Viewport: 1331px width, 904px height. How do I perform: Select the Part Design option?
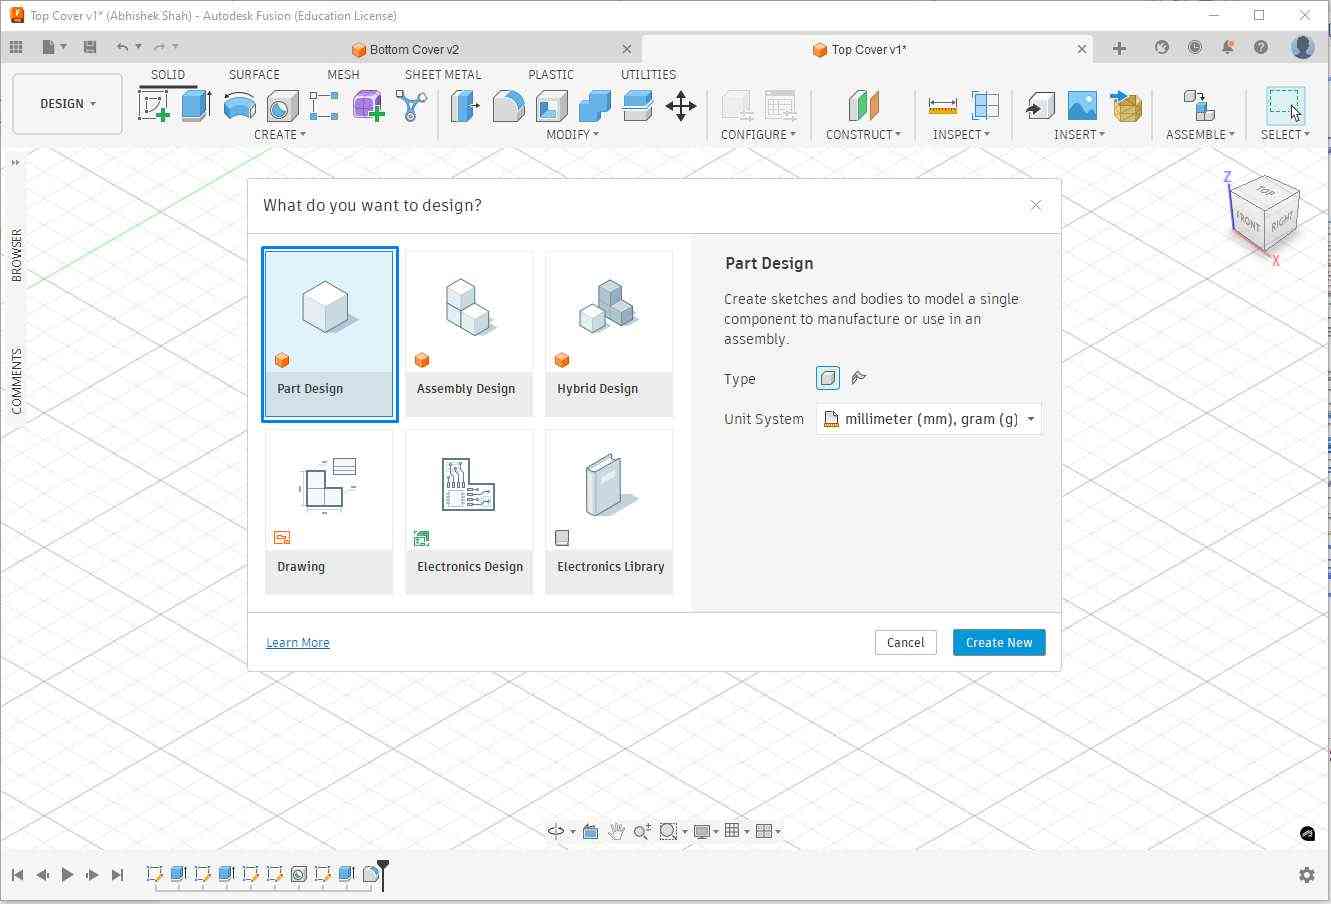pyautogui.click(x=330, y=334)
